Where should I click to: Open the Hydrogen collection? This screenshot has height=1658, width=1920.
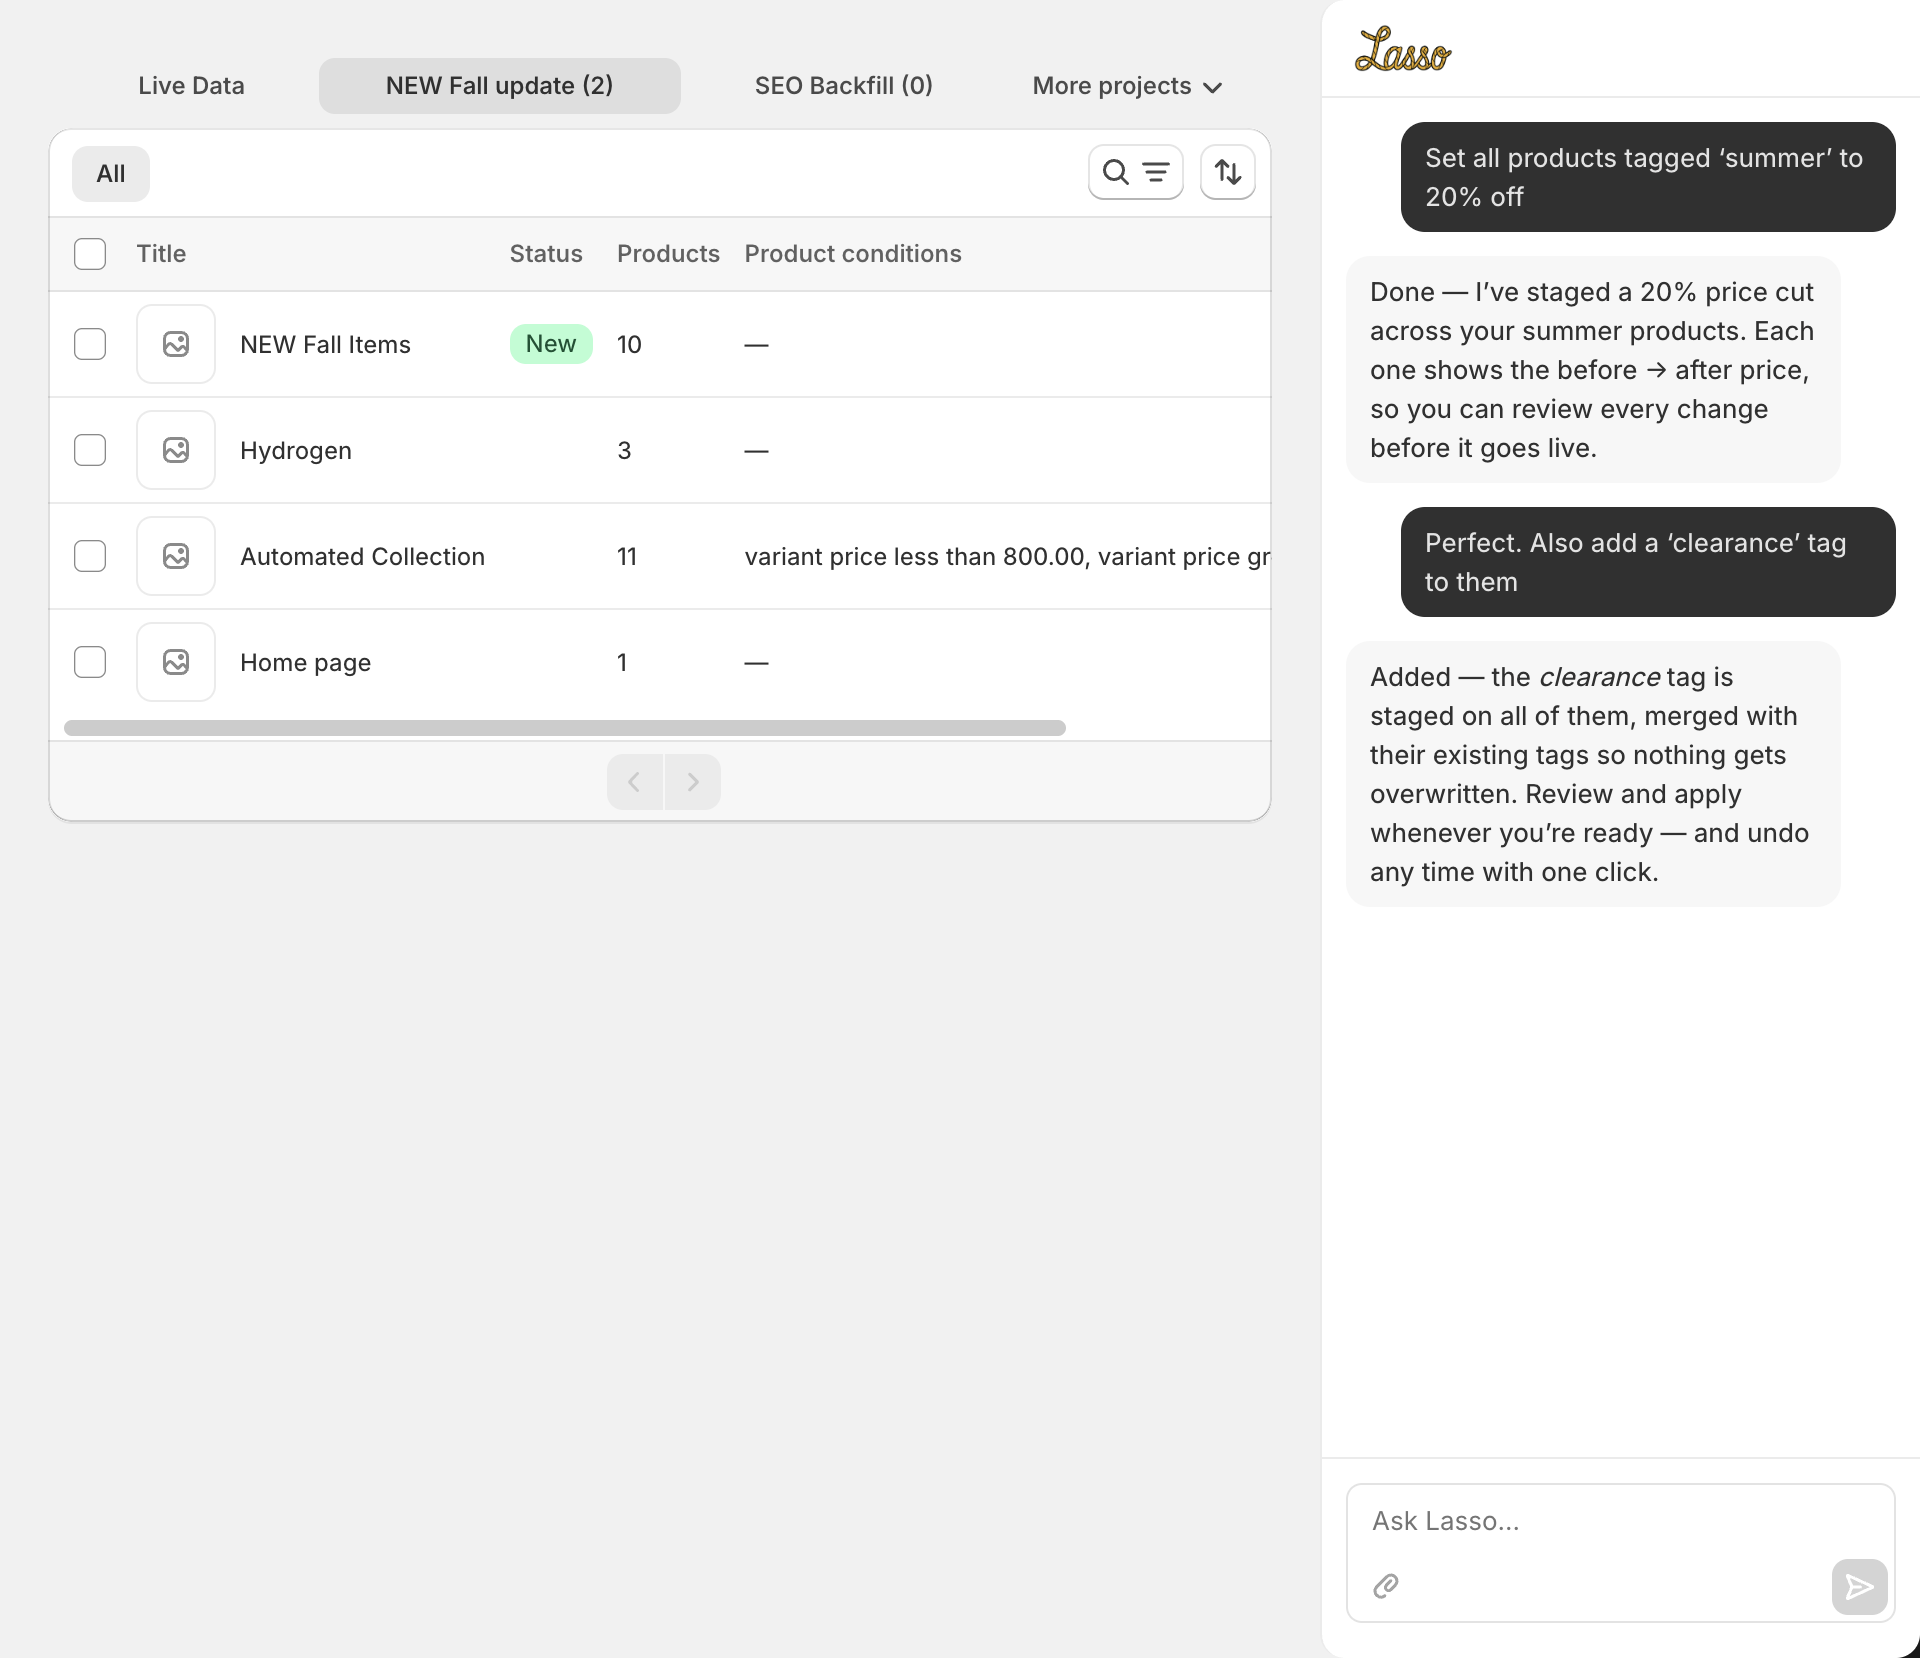pos(296,451)
